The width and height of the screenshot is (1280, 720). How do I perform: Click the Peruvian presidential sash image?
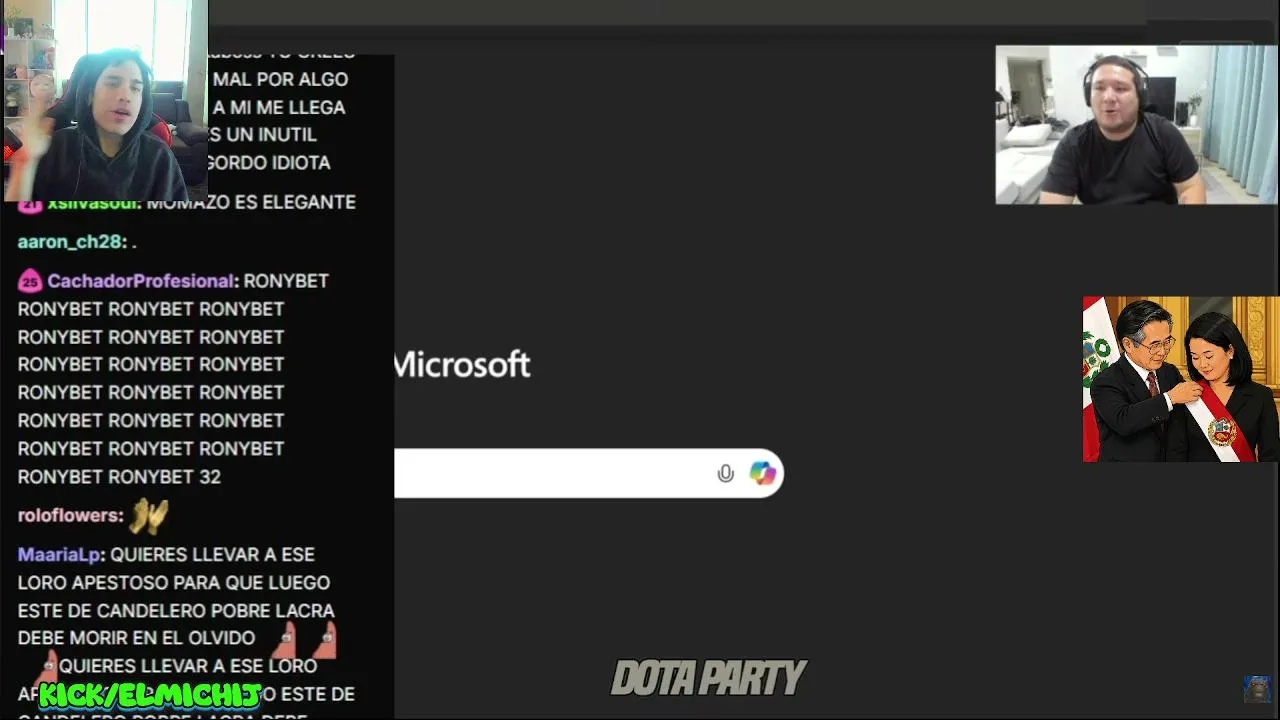(x=1180, y=379)
